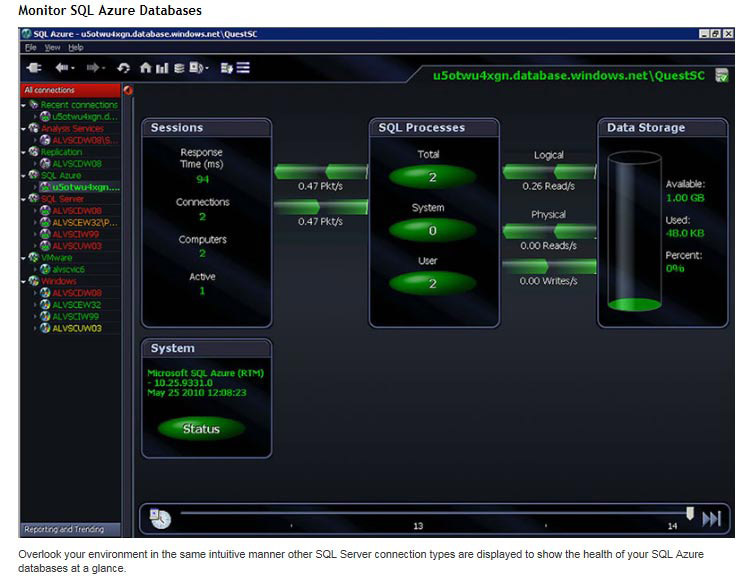Screen dimensions: 753x582
Task: Select ALVSCUW03 under Windows
Action: tap(77, 328)
